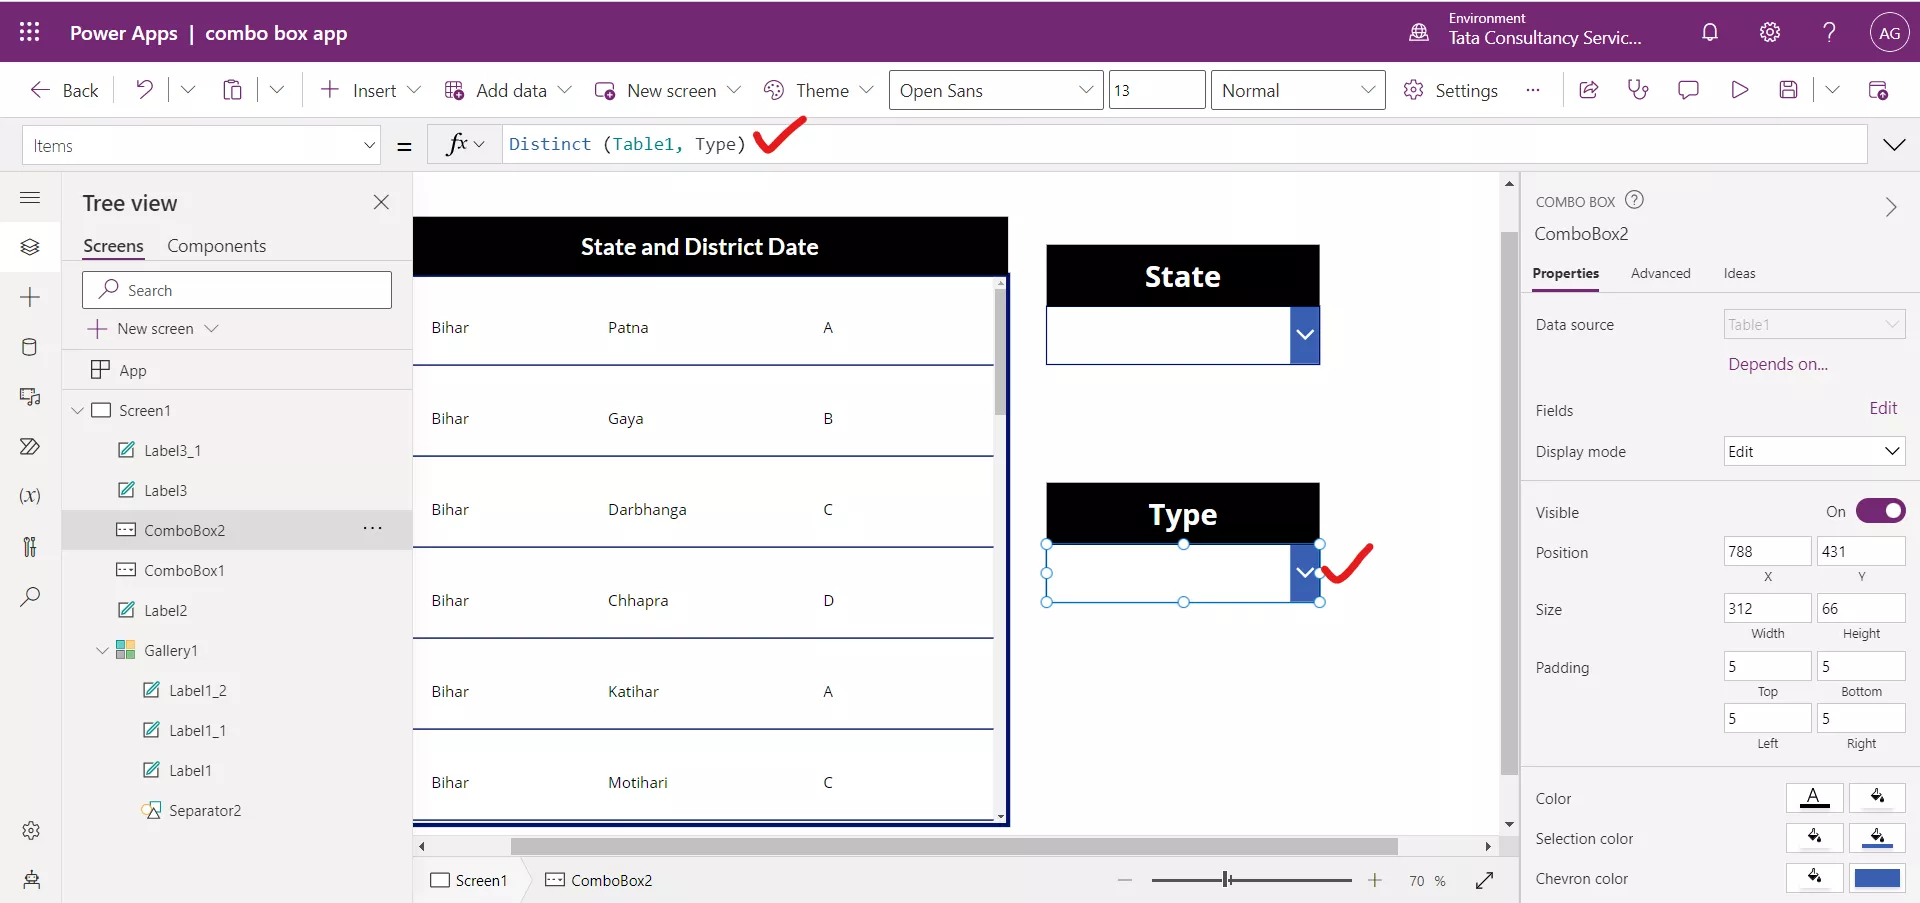Edit the combo box Fields
1920x903 pixels.
(x=1884, y=408)
